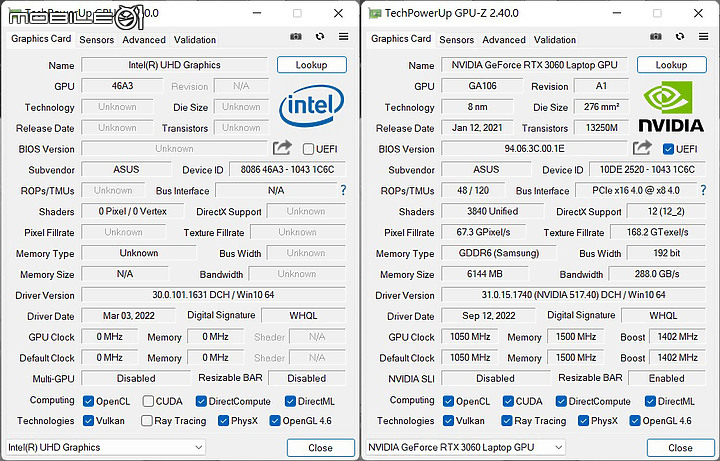Click BIOS Version field 94.06.3C.00.1E
This screenshot has width=720, height=461.
534,149
